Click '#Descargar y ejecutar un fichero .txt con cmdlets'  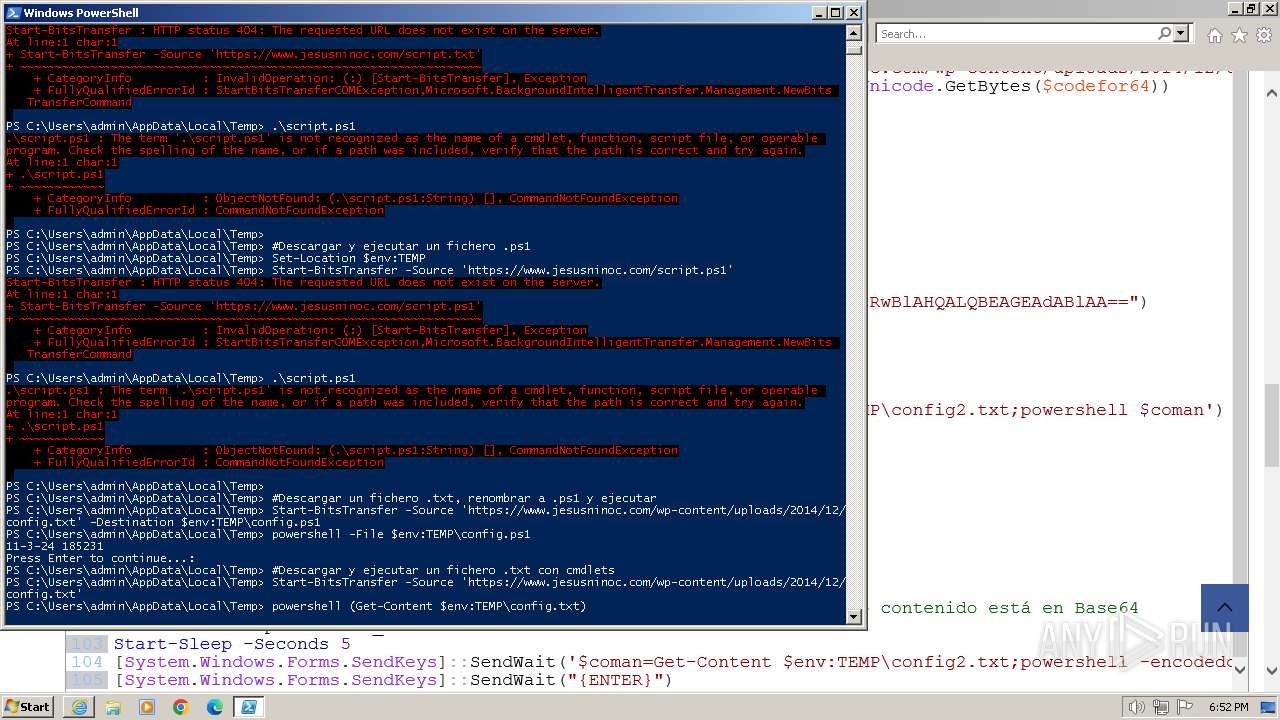click(x=443, y=570)
